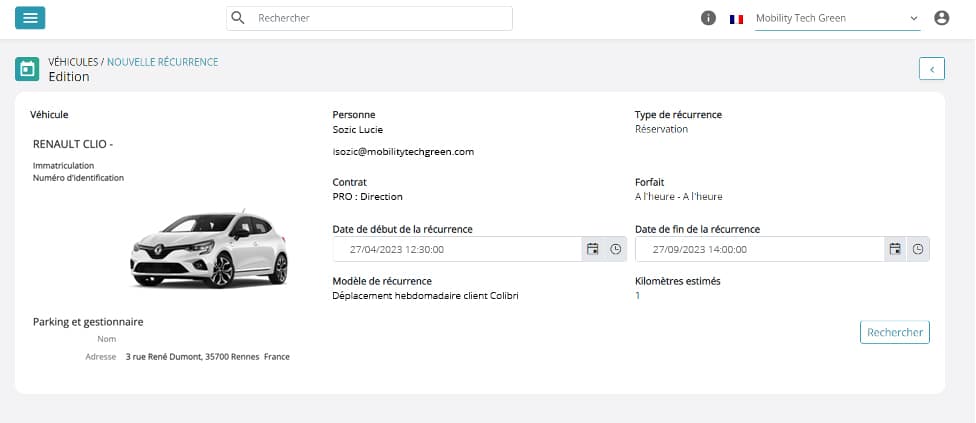Screen dimensions: 976x423
Task: Click the contract text PRO : Direction
Action: pos(368,197)
